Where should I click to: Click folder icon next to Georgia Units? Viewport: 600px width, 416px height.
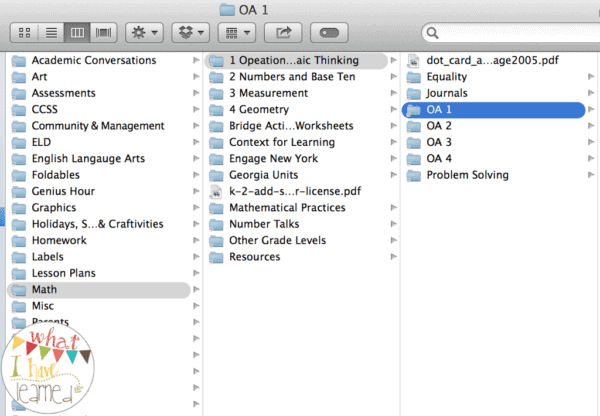point(216,175)
